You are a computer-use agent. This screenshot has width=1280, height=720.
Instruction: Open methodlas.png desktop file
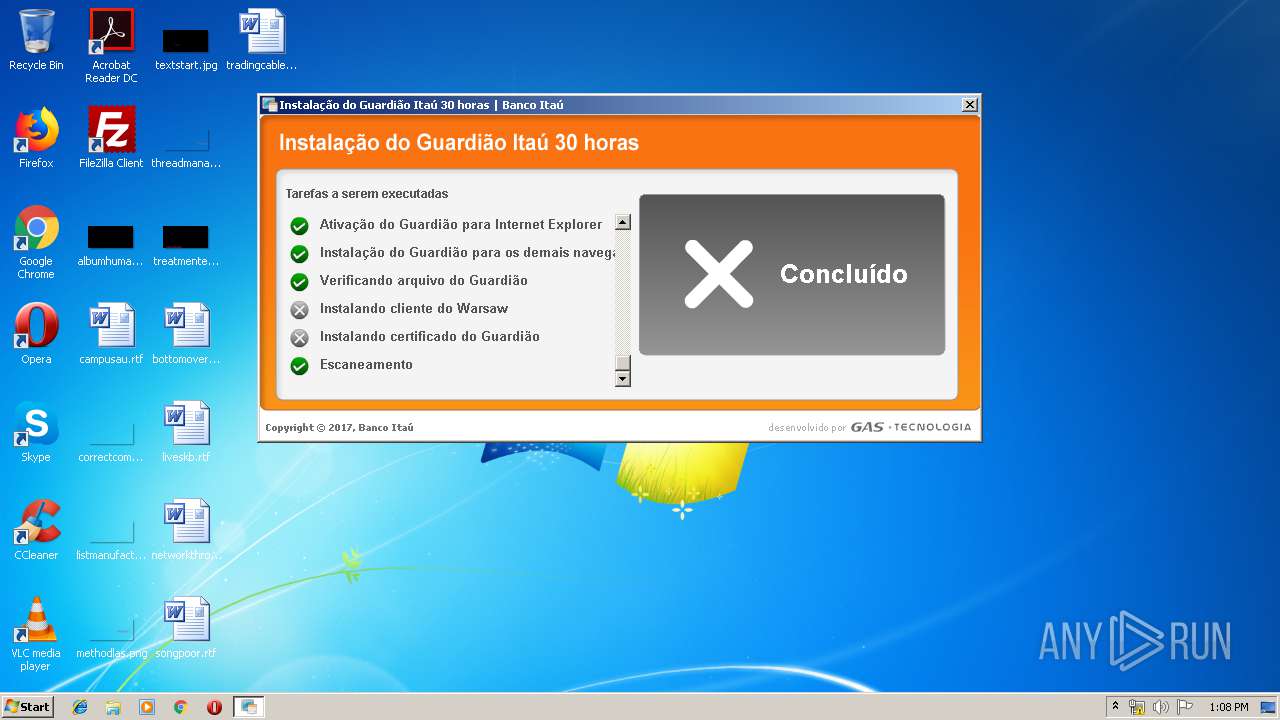(x=111, y=636)
